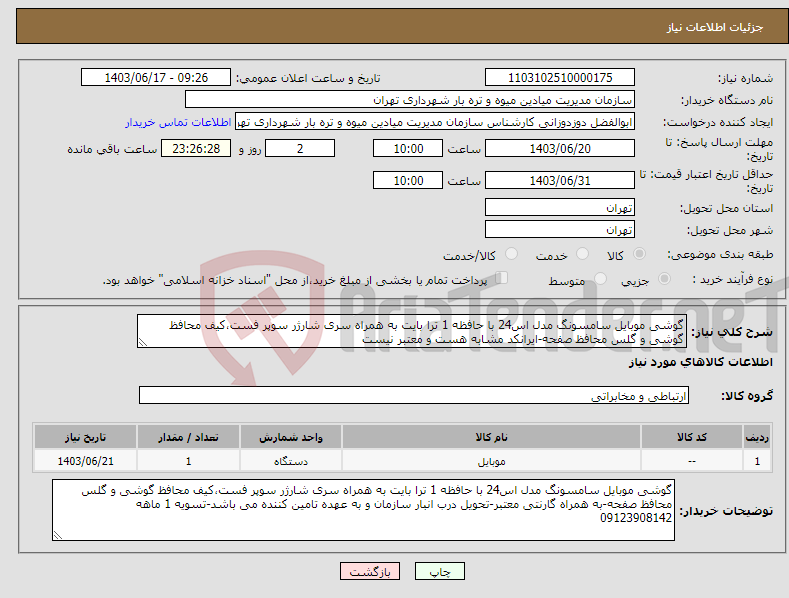Click the announcement date and time field

click(156, 78)
